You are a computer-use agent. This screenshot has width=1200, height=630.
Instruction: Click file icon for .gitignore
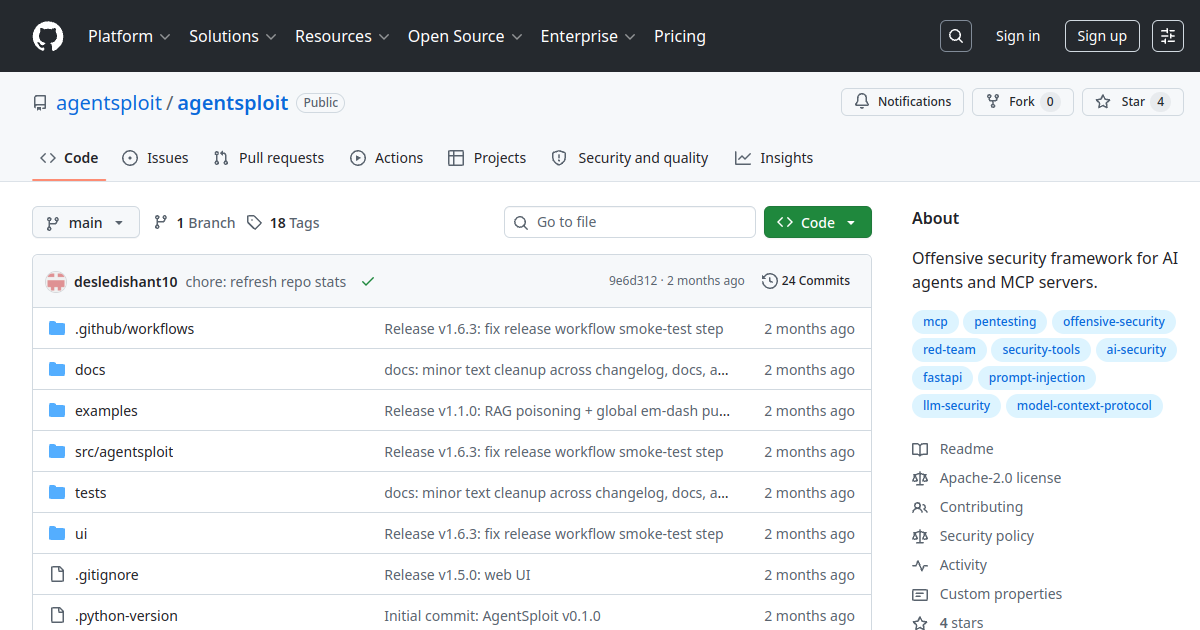(57, 575)
